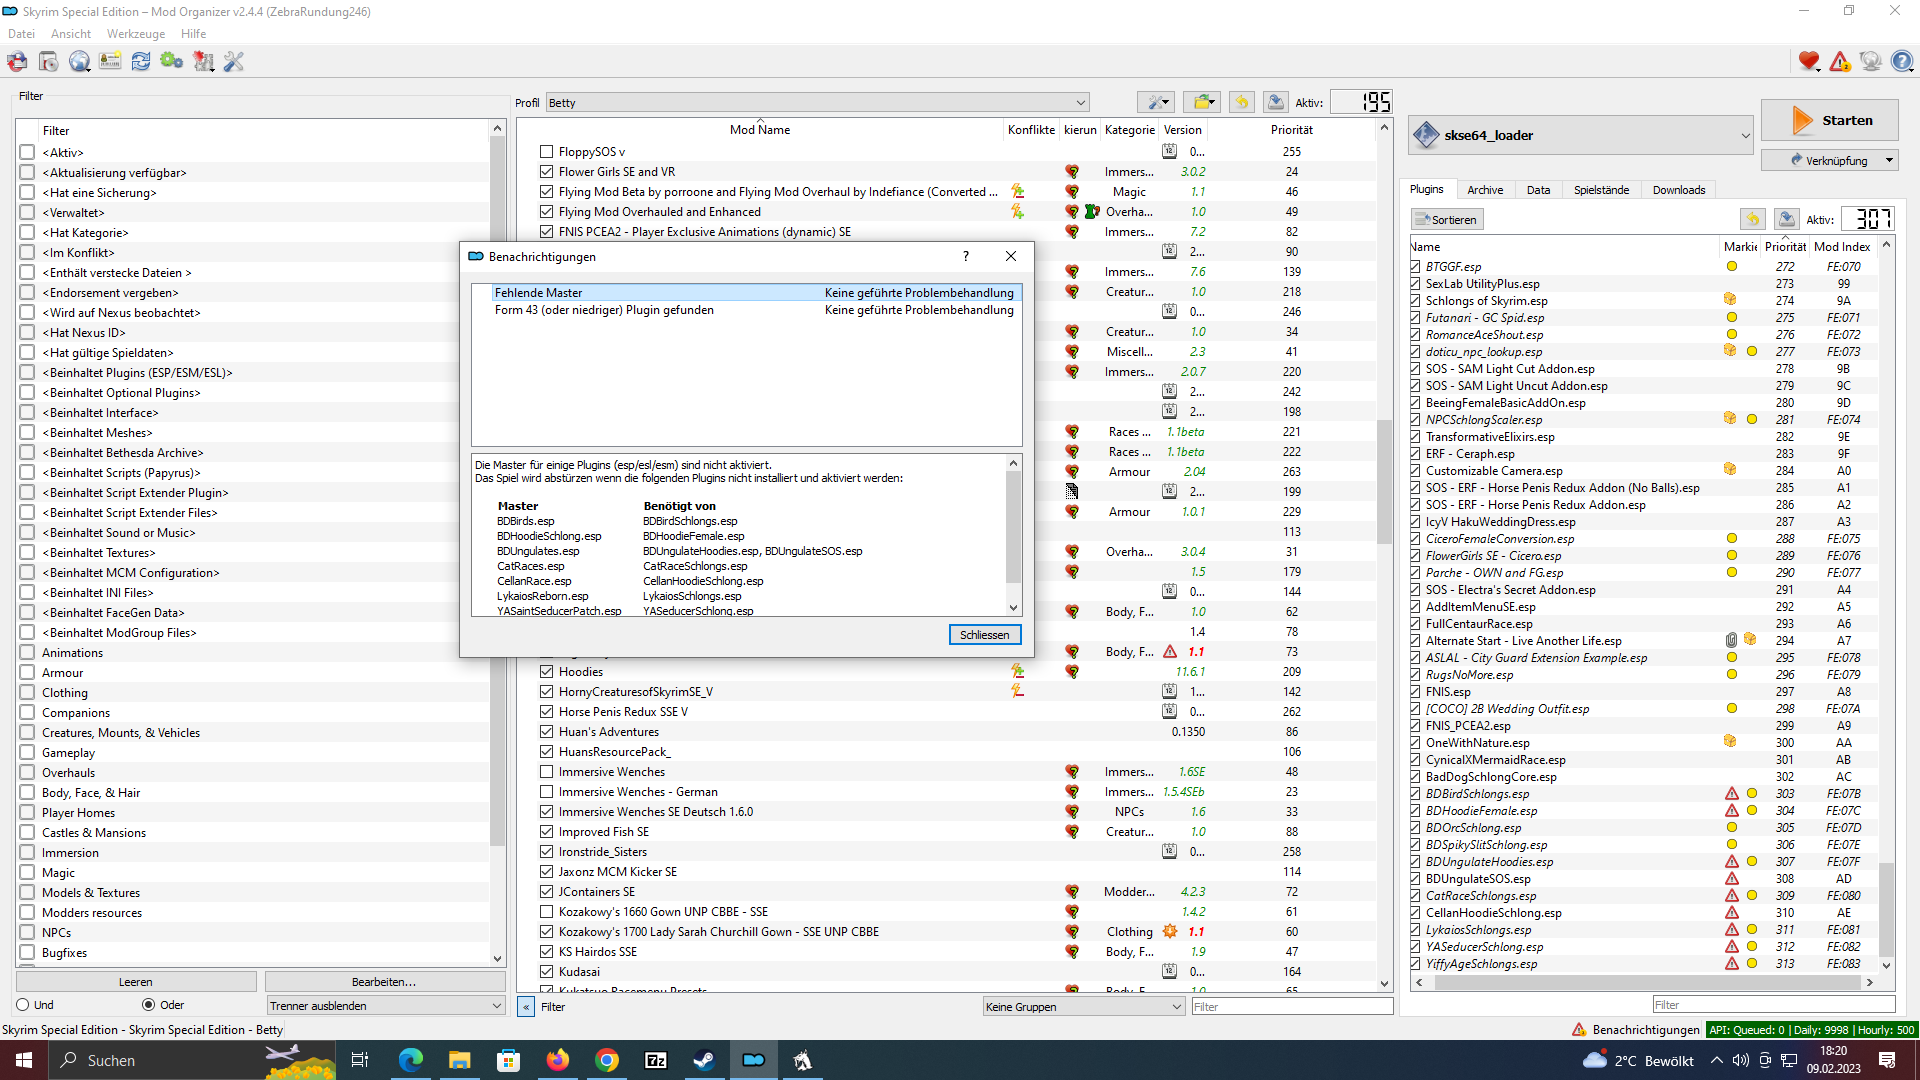Click the Leeren filter button

point(136,982)
